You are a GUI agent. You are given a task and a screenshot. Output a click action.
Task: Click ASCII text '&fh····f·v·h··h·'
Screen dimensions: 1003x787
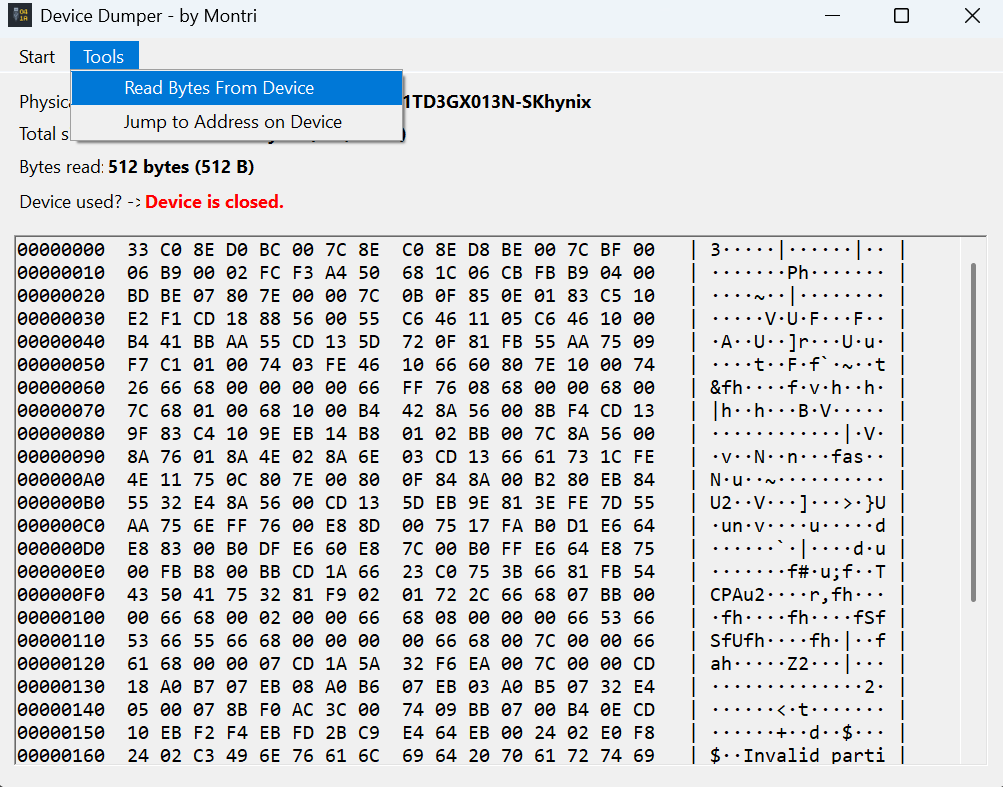point(798,388)
